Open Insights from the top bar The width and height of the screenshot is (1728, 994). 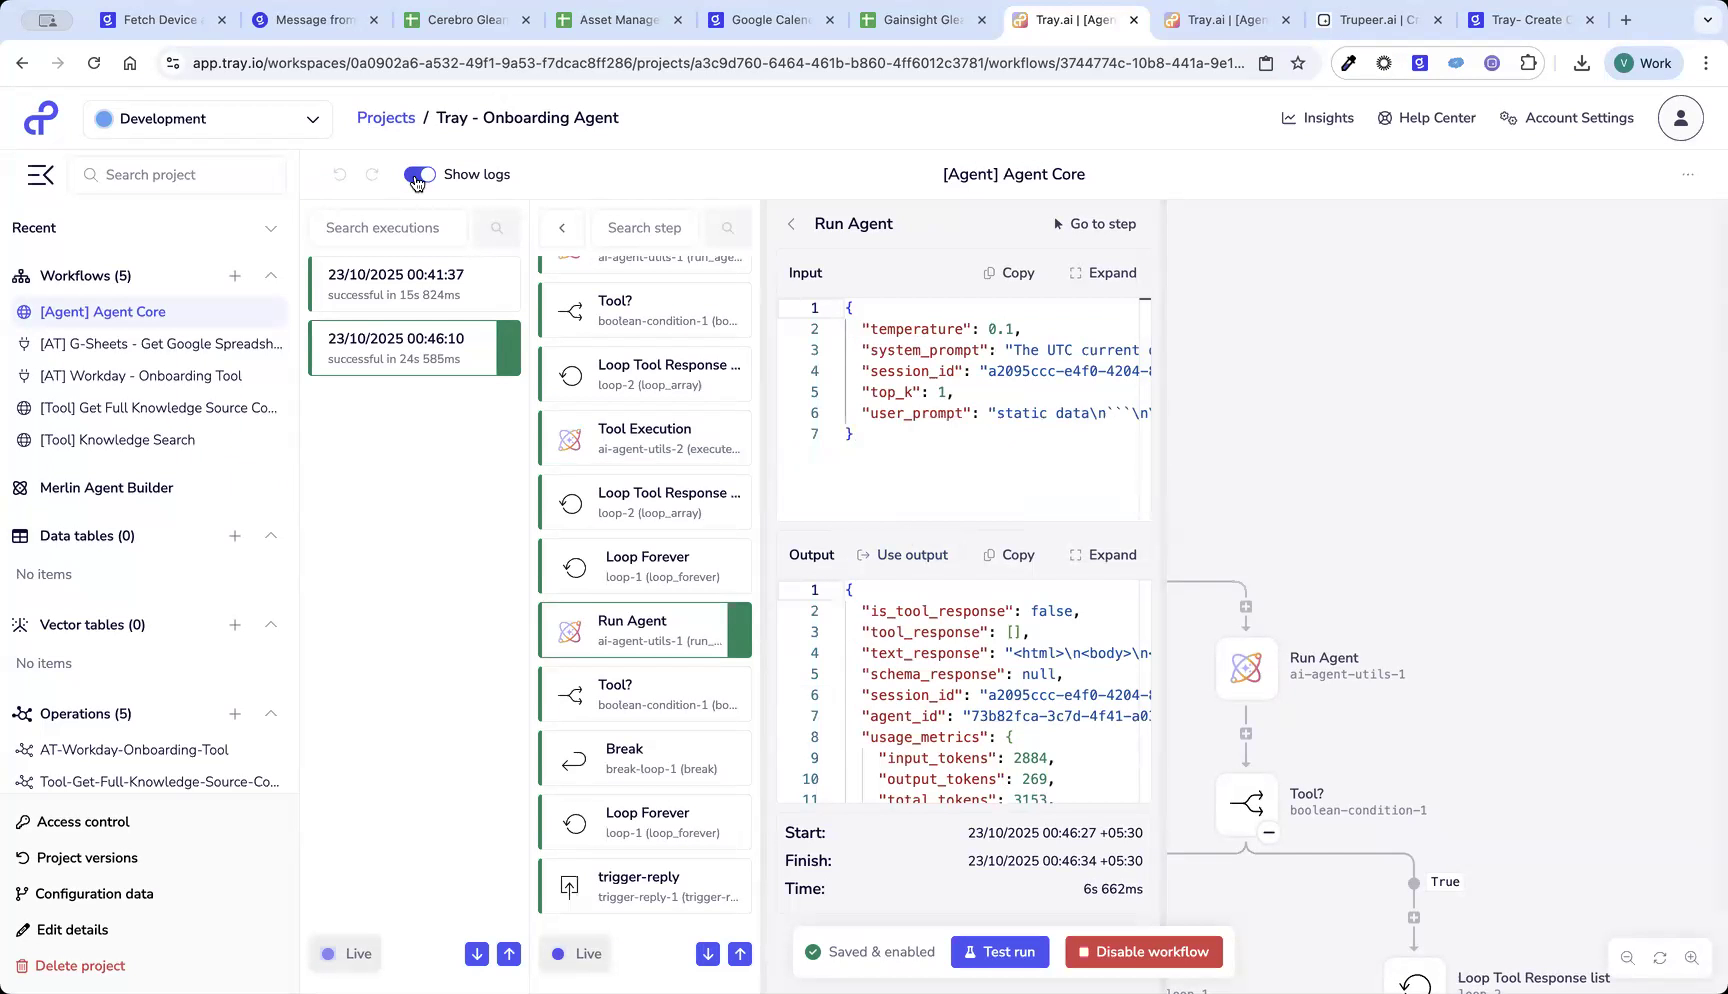click(x=1317, y=118)
